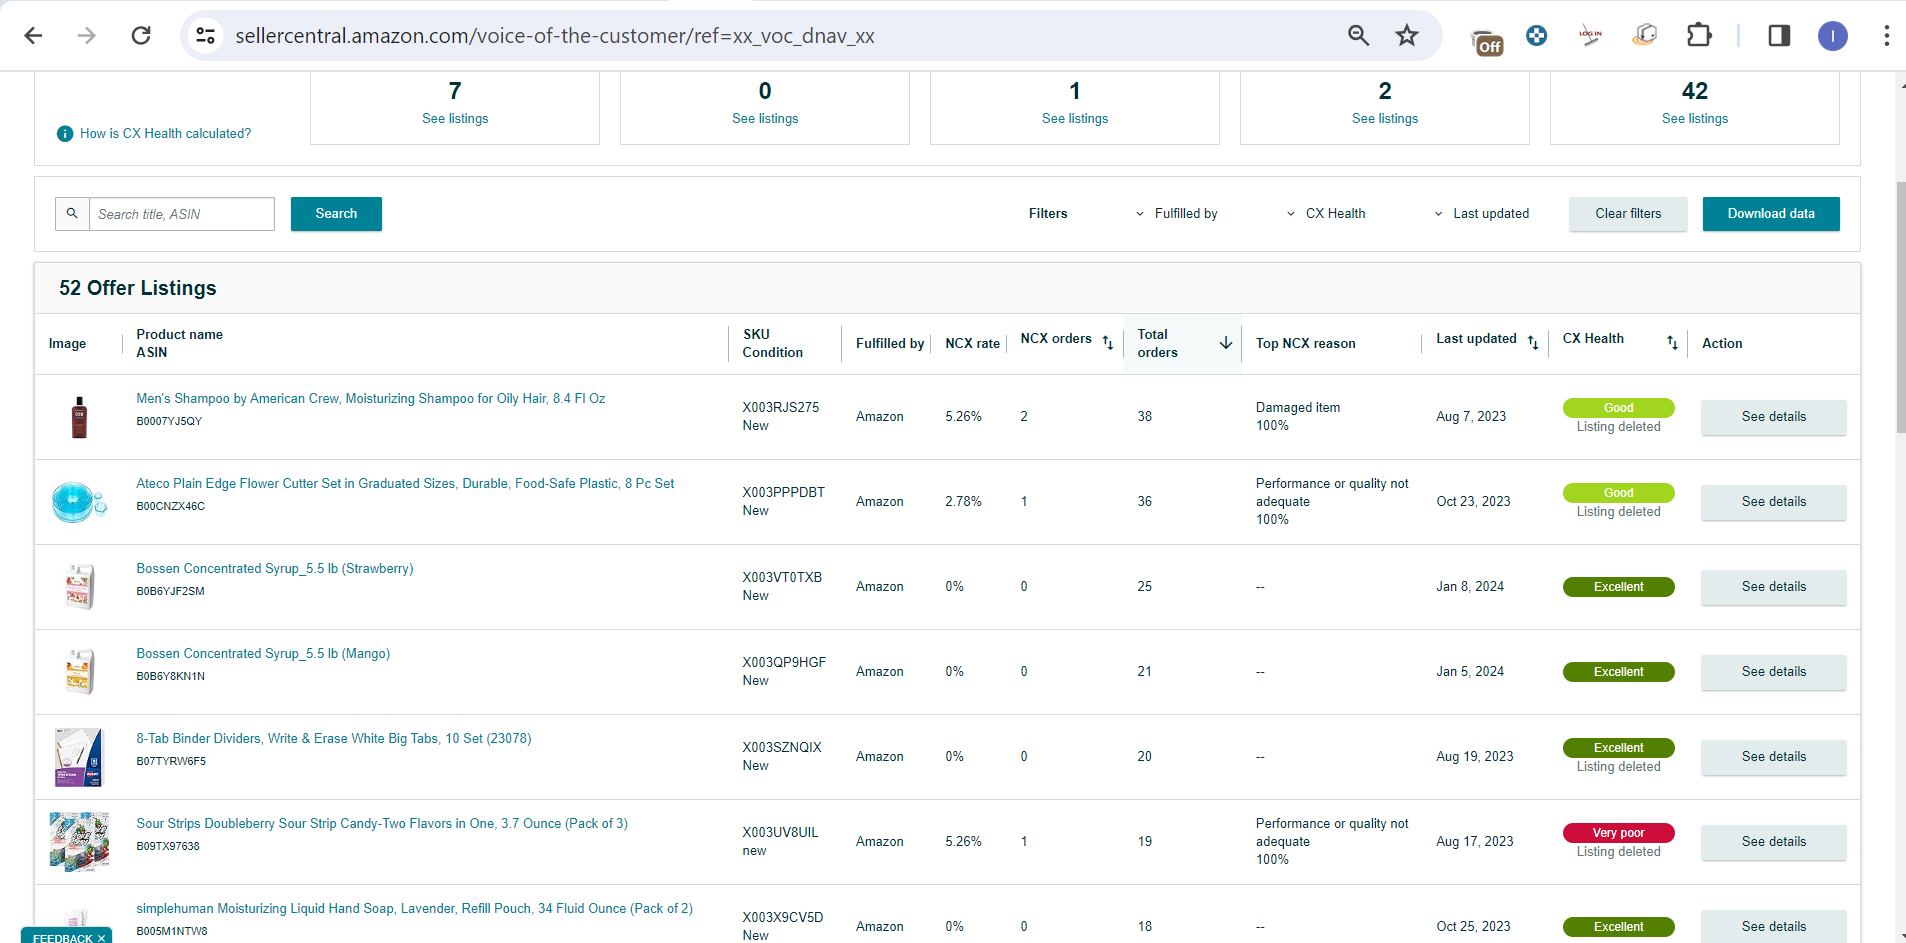Image resolution: width=1906 pixels, height=943 pixels.
Task: Click the info icon beside CX Health help
Action: 65,134
